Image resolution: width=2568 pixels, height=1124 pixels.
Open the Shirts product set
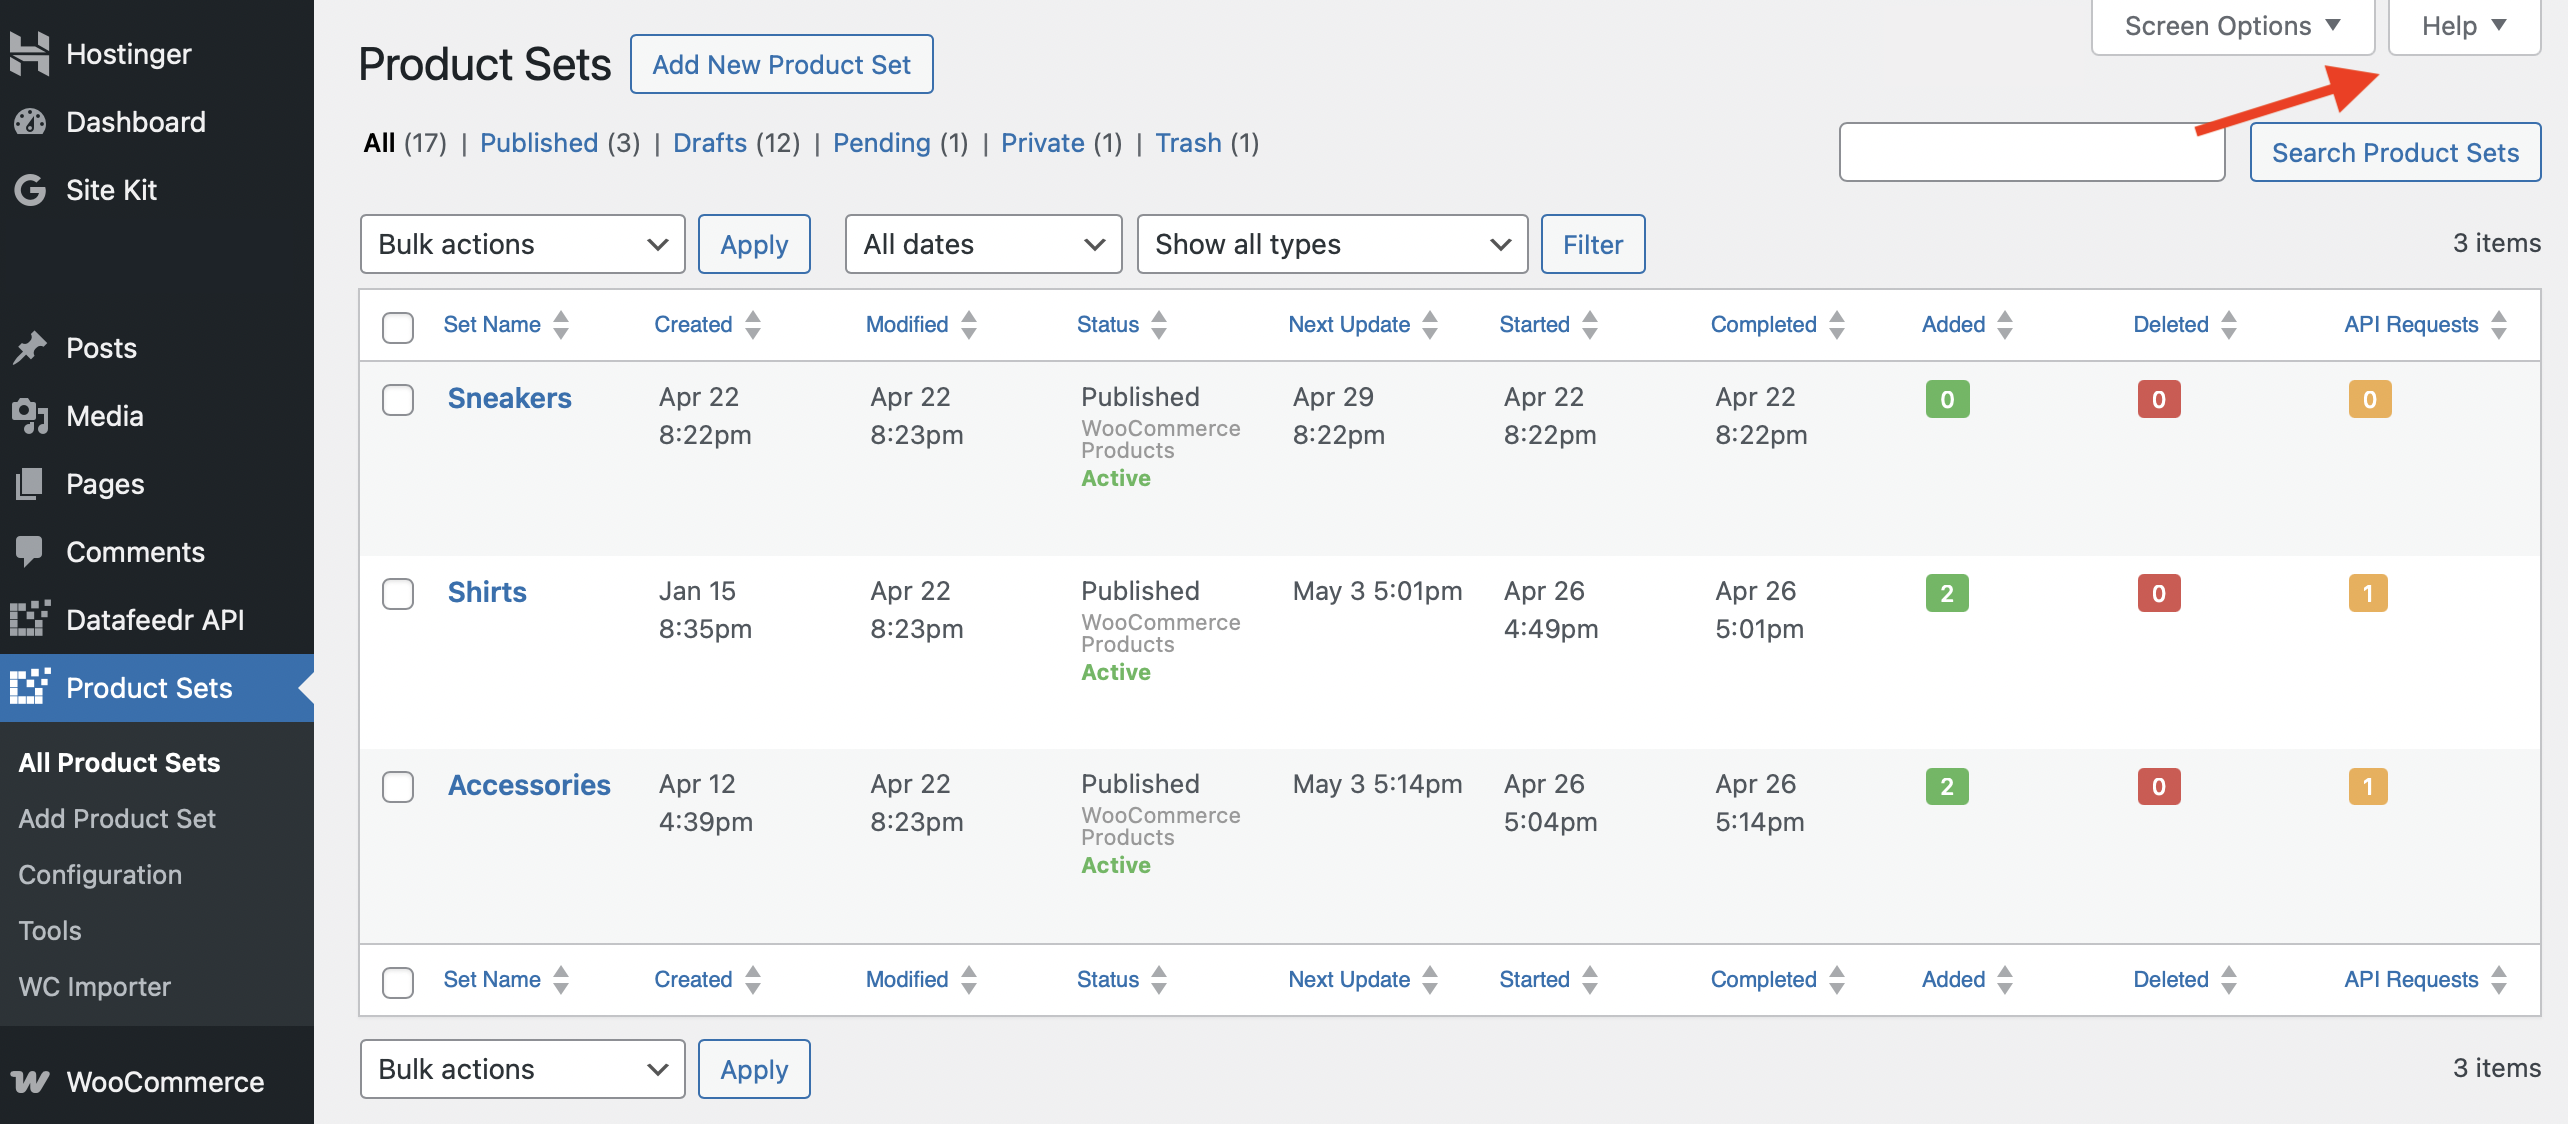(487, 592)
